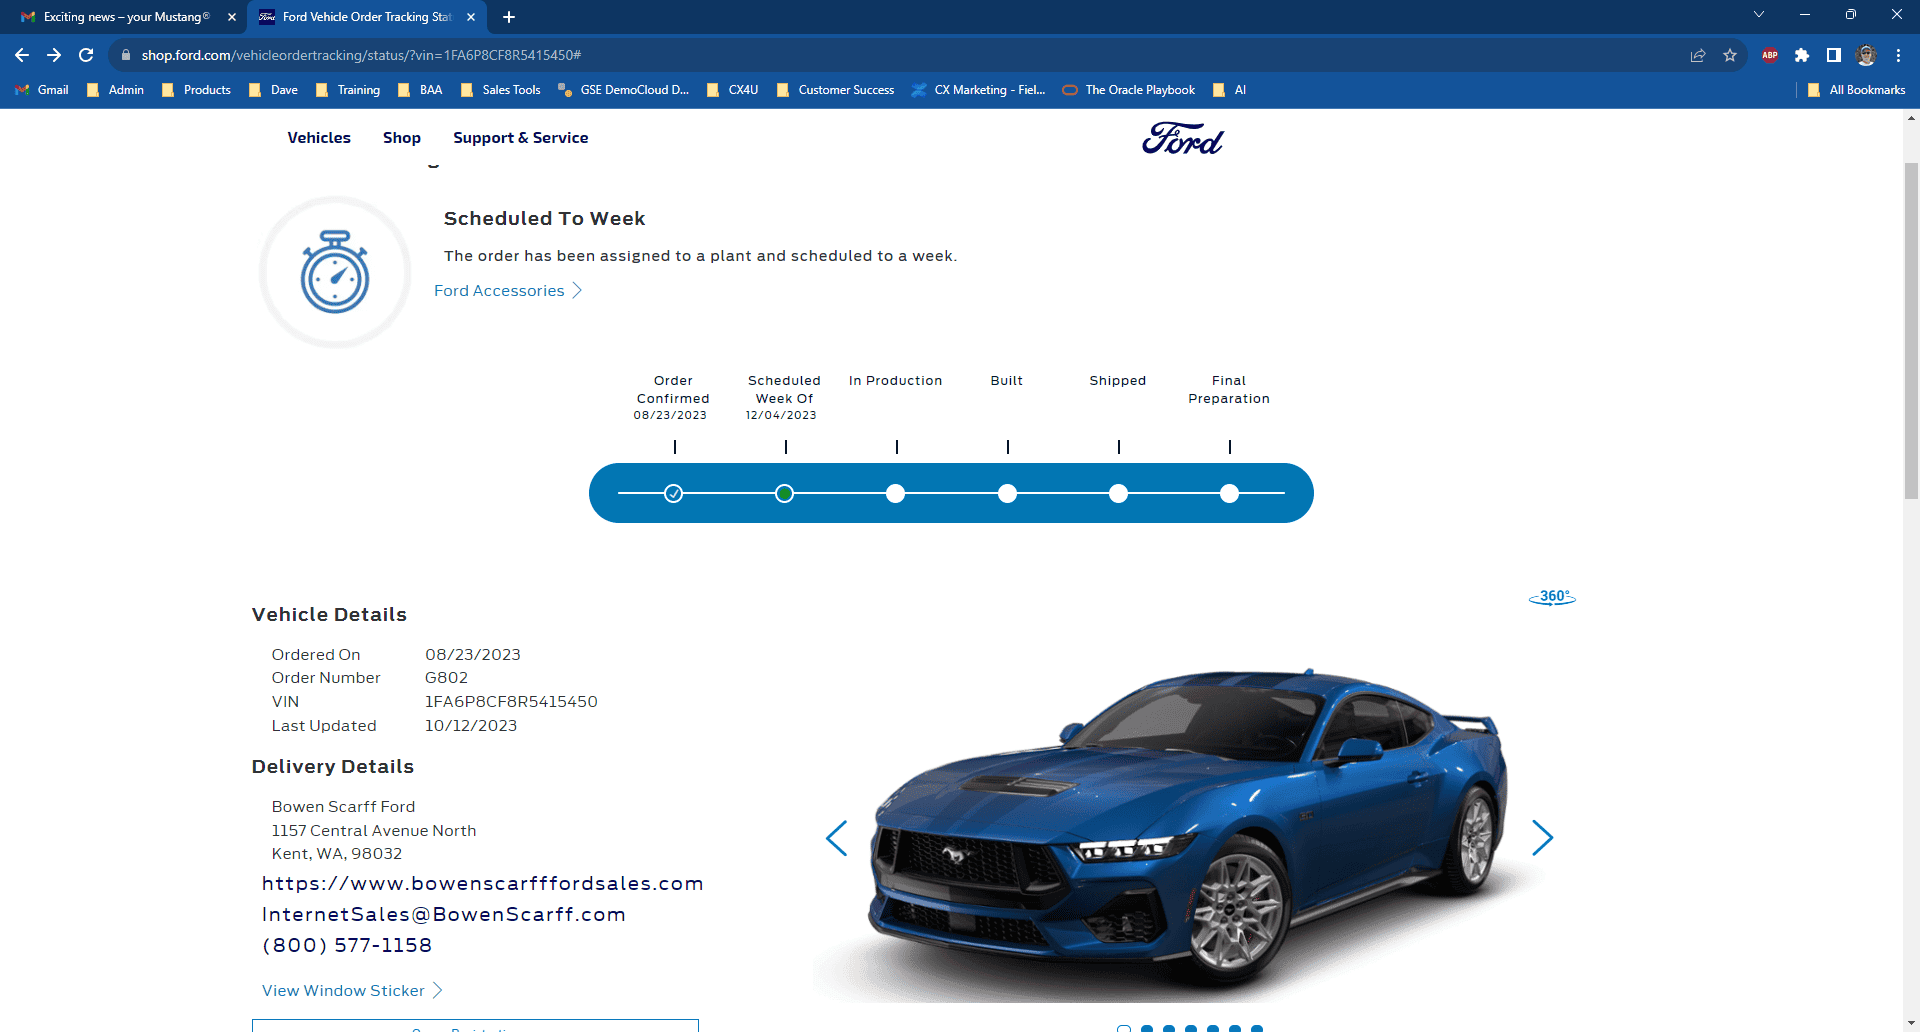Image resolution: width=1920 pixels, height=1032 pixels.
Task: Open the Gmail bookmark
Action: pos(42,90)
